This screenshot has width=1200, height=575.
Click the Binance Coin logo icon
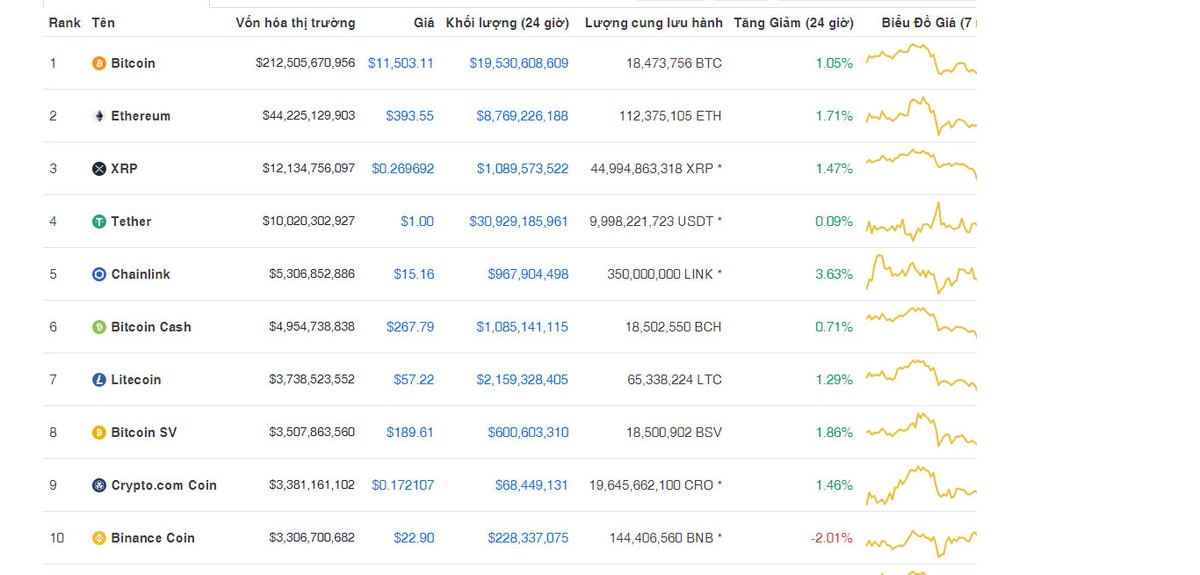[99, 538]
